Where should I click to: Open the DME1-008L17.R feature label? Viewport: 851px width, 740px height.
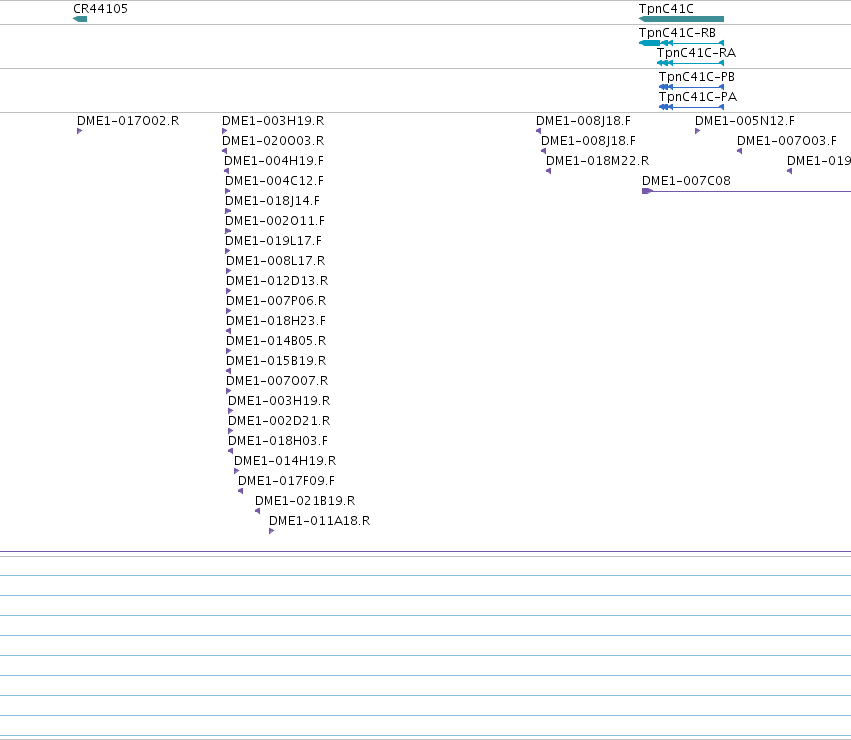coord(276,261)
